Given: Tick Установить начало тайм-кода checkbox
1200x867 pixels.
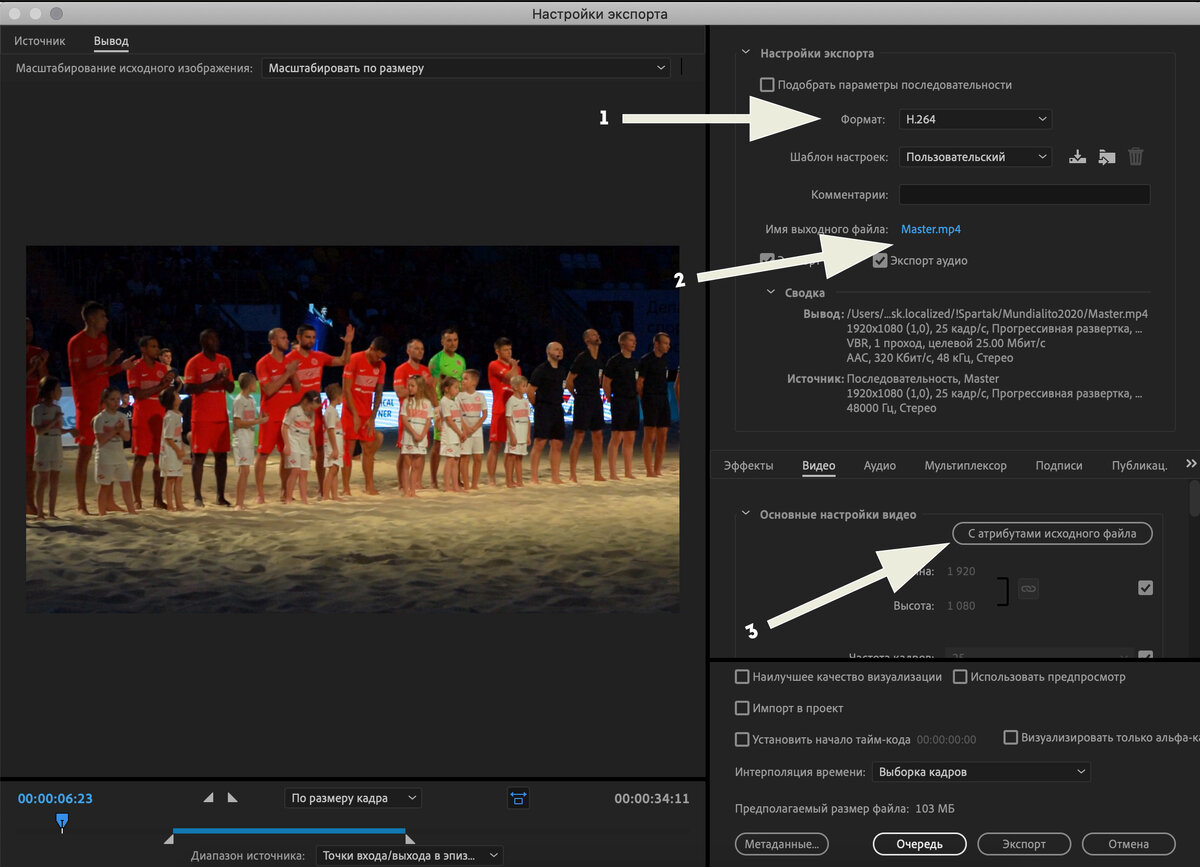Looking at the screenshot, I should tap(742, 740).
